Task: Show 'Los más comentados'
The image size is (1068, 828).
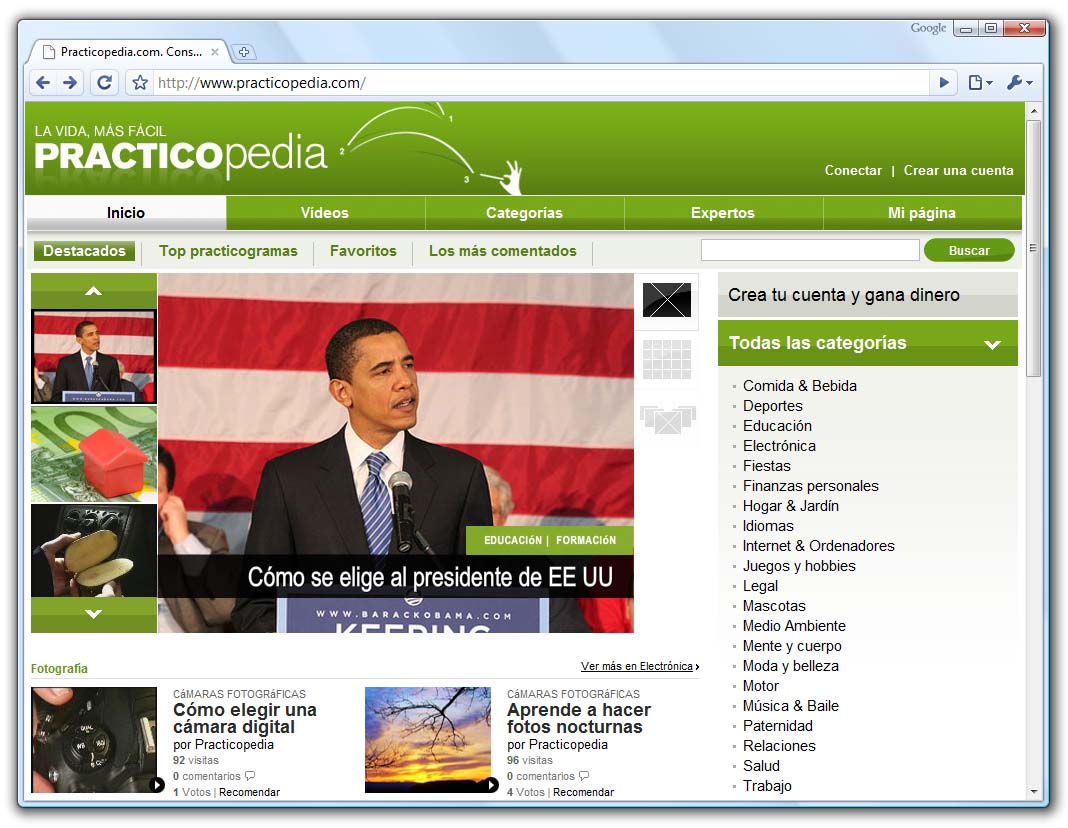Action: pyautogui.click(x=503, y=251)
